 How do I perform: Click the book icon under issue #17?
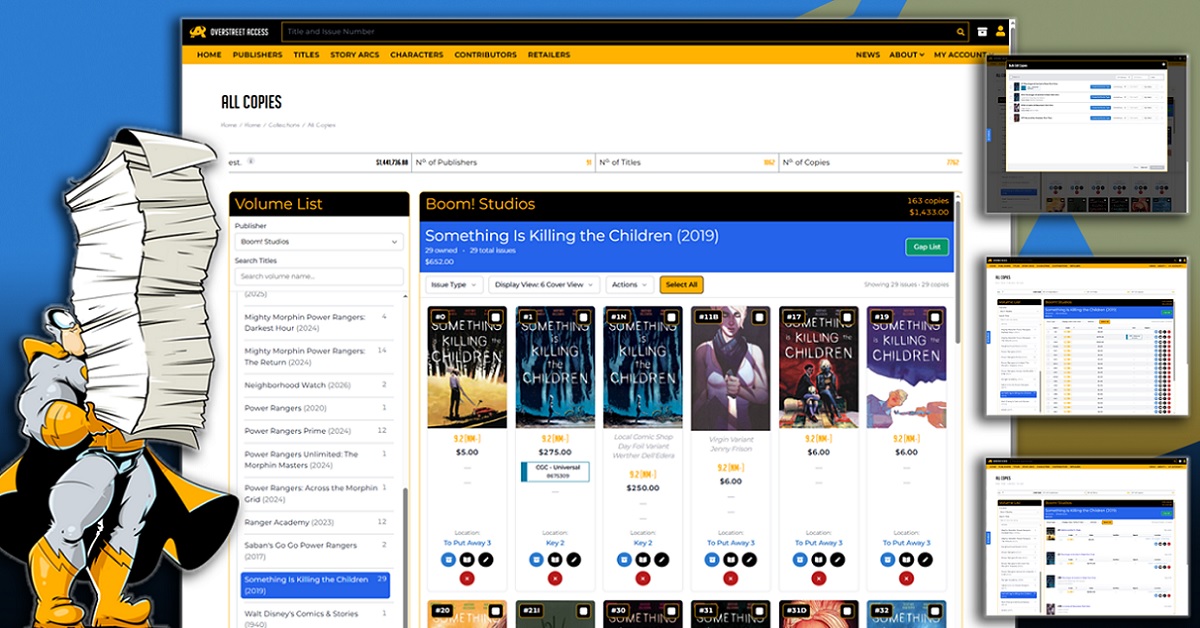[818, 558]
